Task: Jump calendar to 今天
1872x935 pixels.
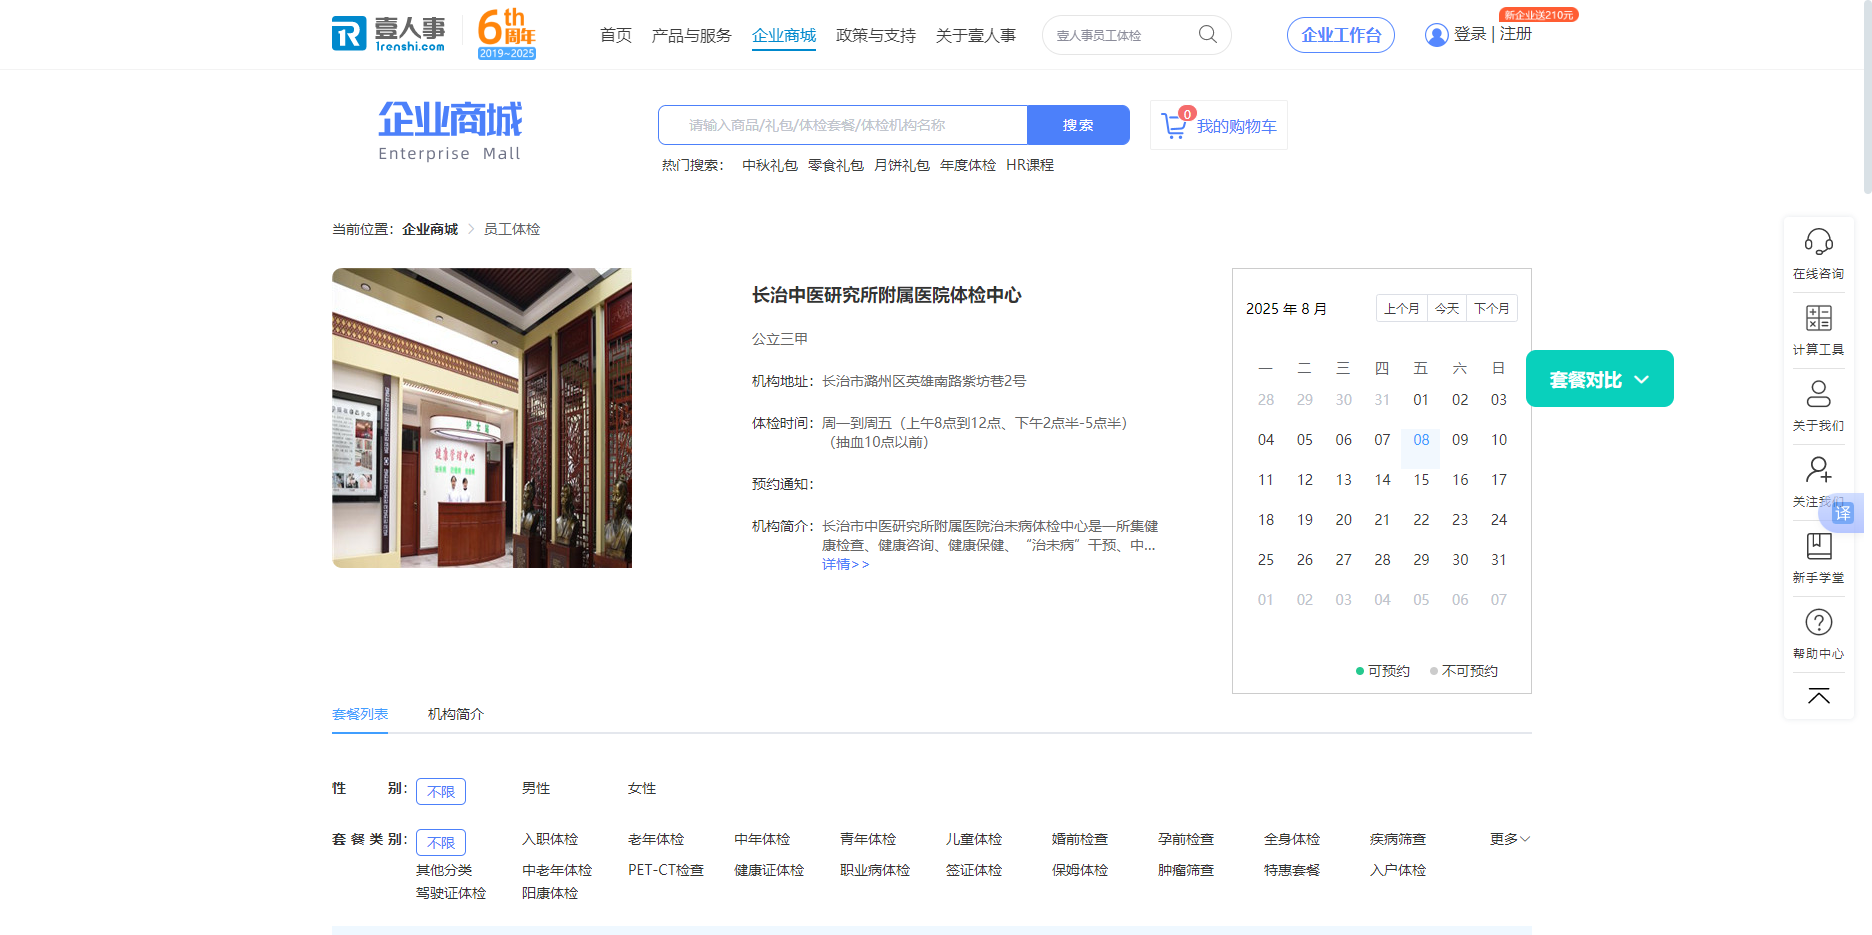Action: (x=1447, y=308)
